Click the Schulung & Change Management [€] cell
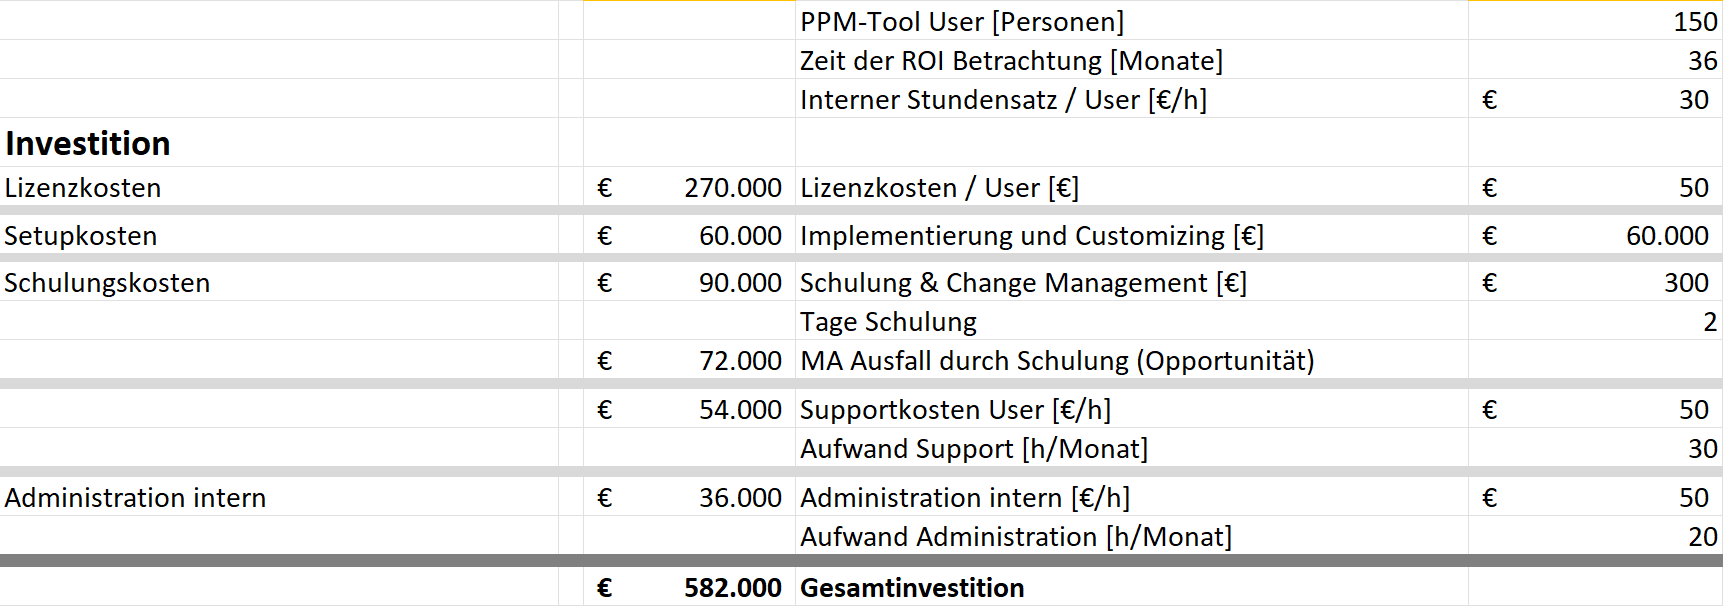This screenshot has height=606, width=1723. pos(1022,283)
